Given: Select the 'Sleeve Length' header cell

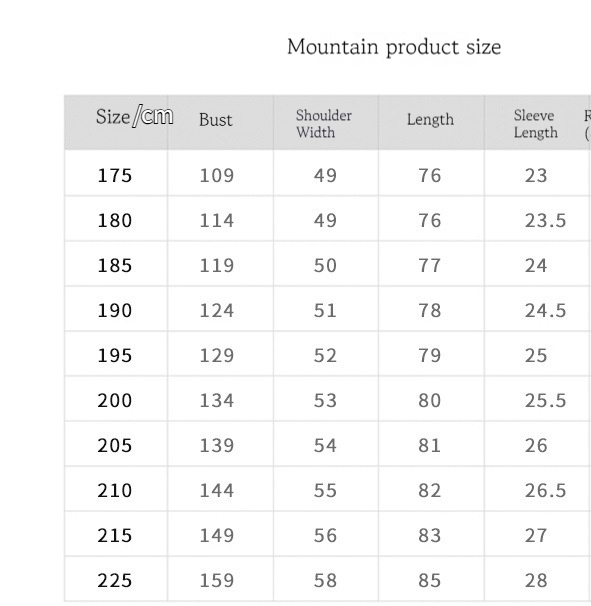Looking at the screenshot, I should coord(535,124).
